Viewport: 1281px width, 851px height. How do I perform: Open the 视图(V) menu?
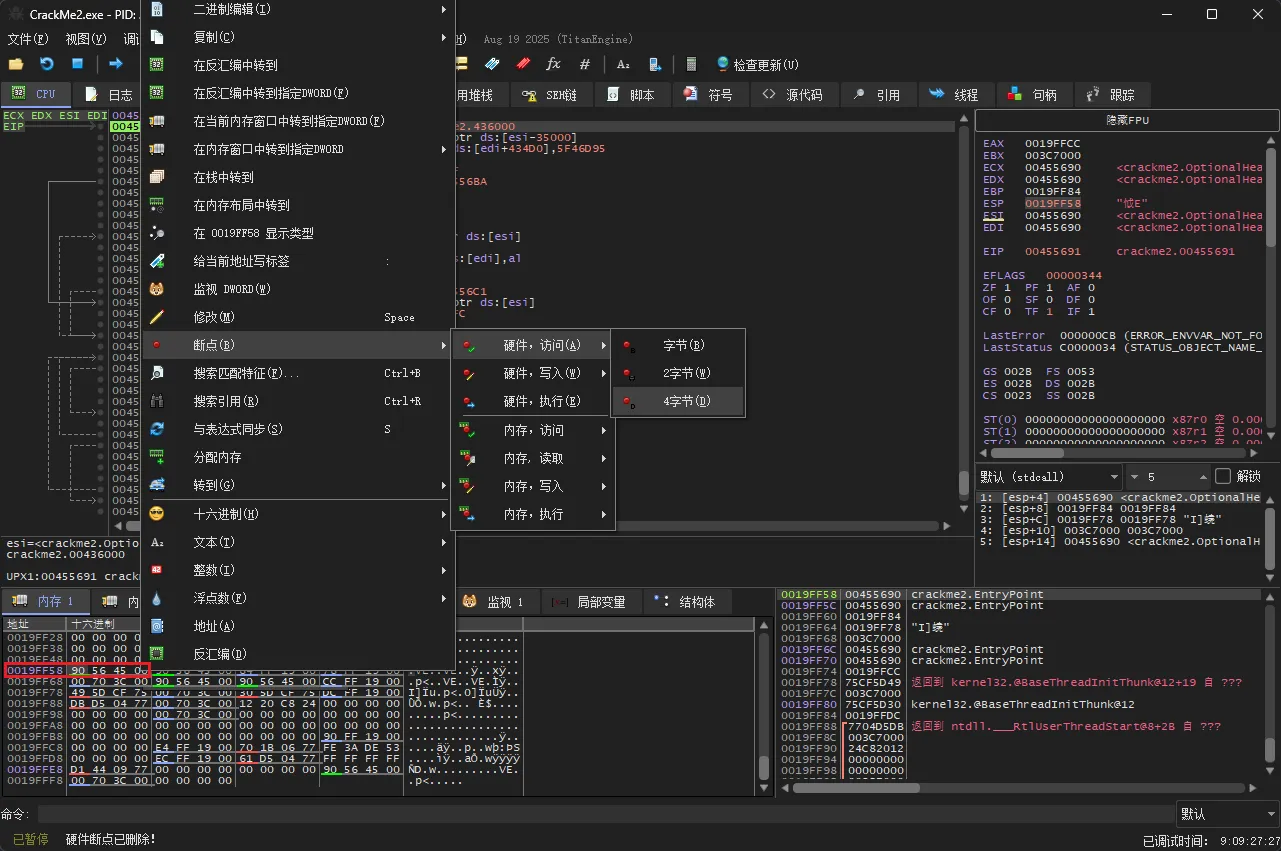(86, 39)
